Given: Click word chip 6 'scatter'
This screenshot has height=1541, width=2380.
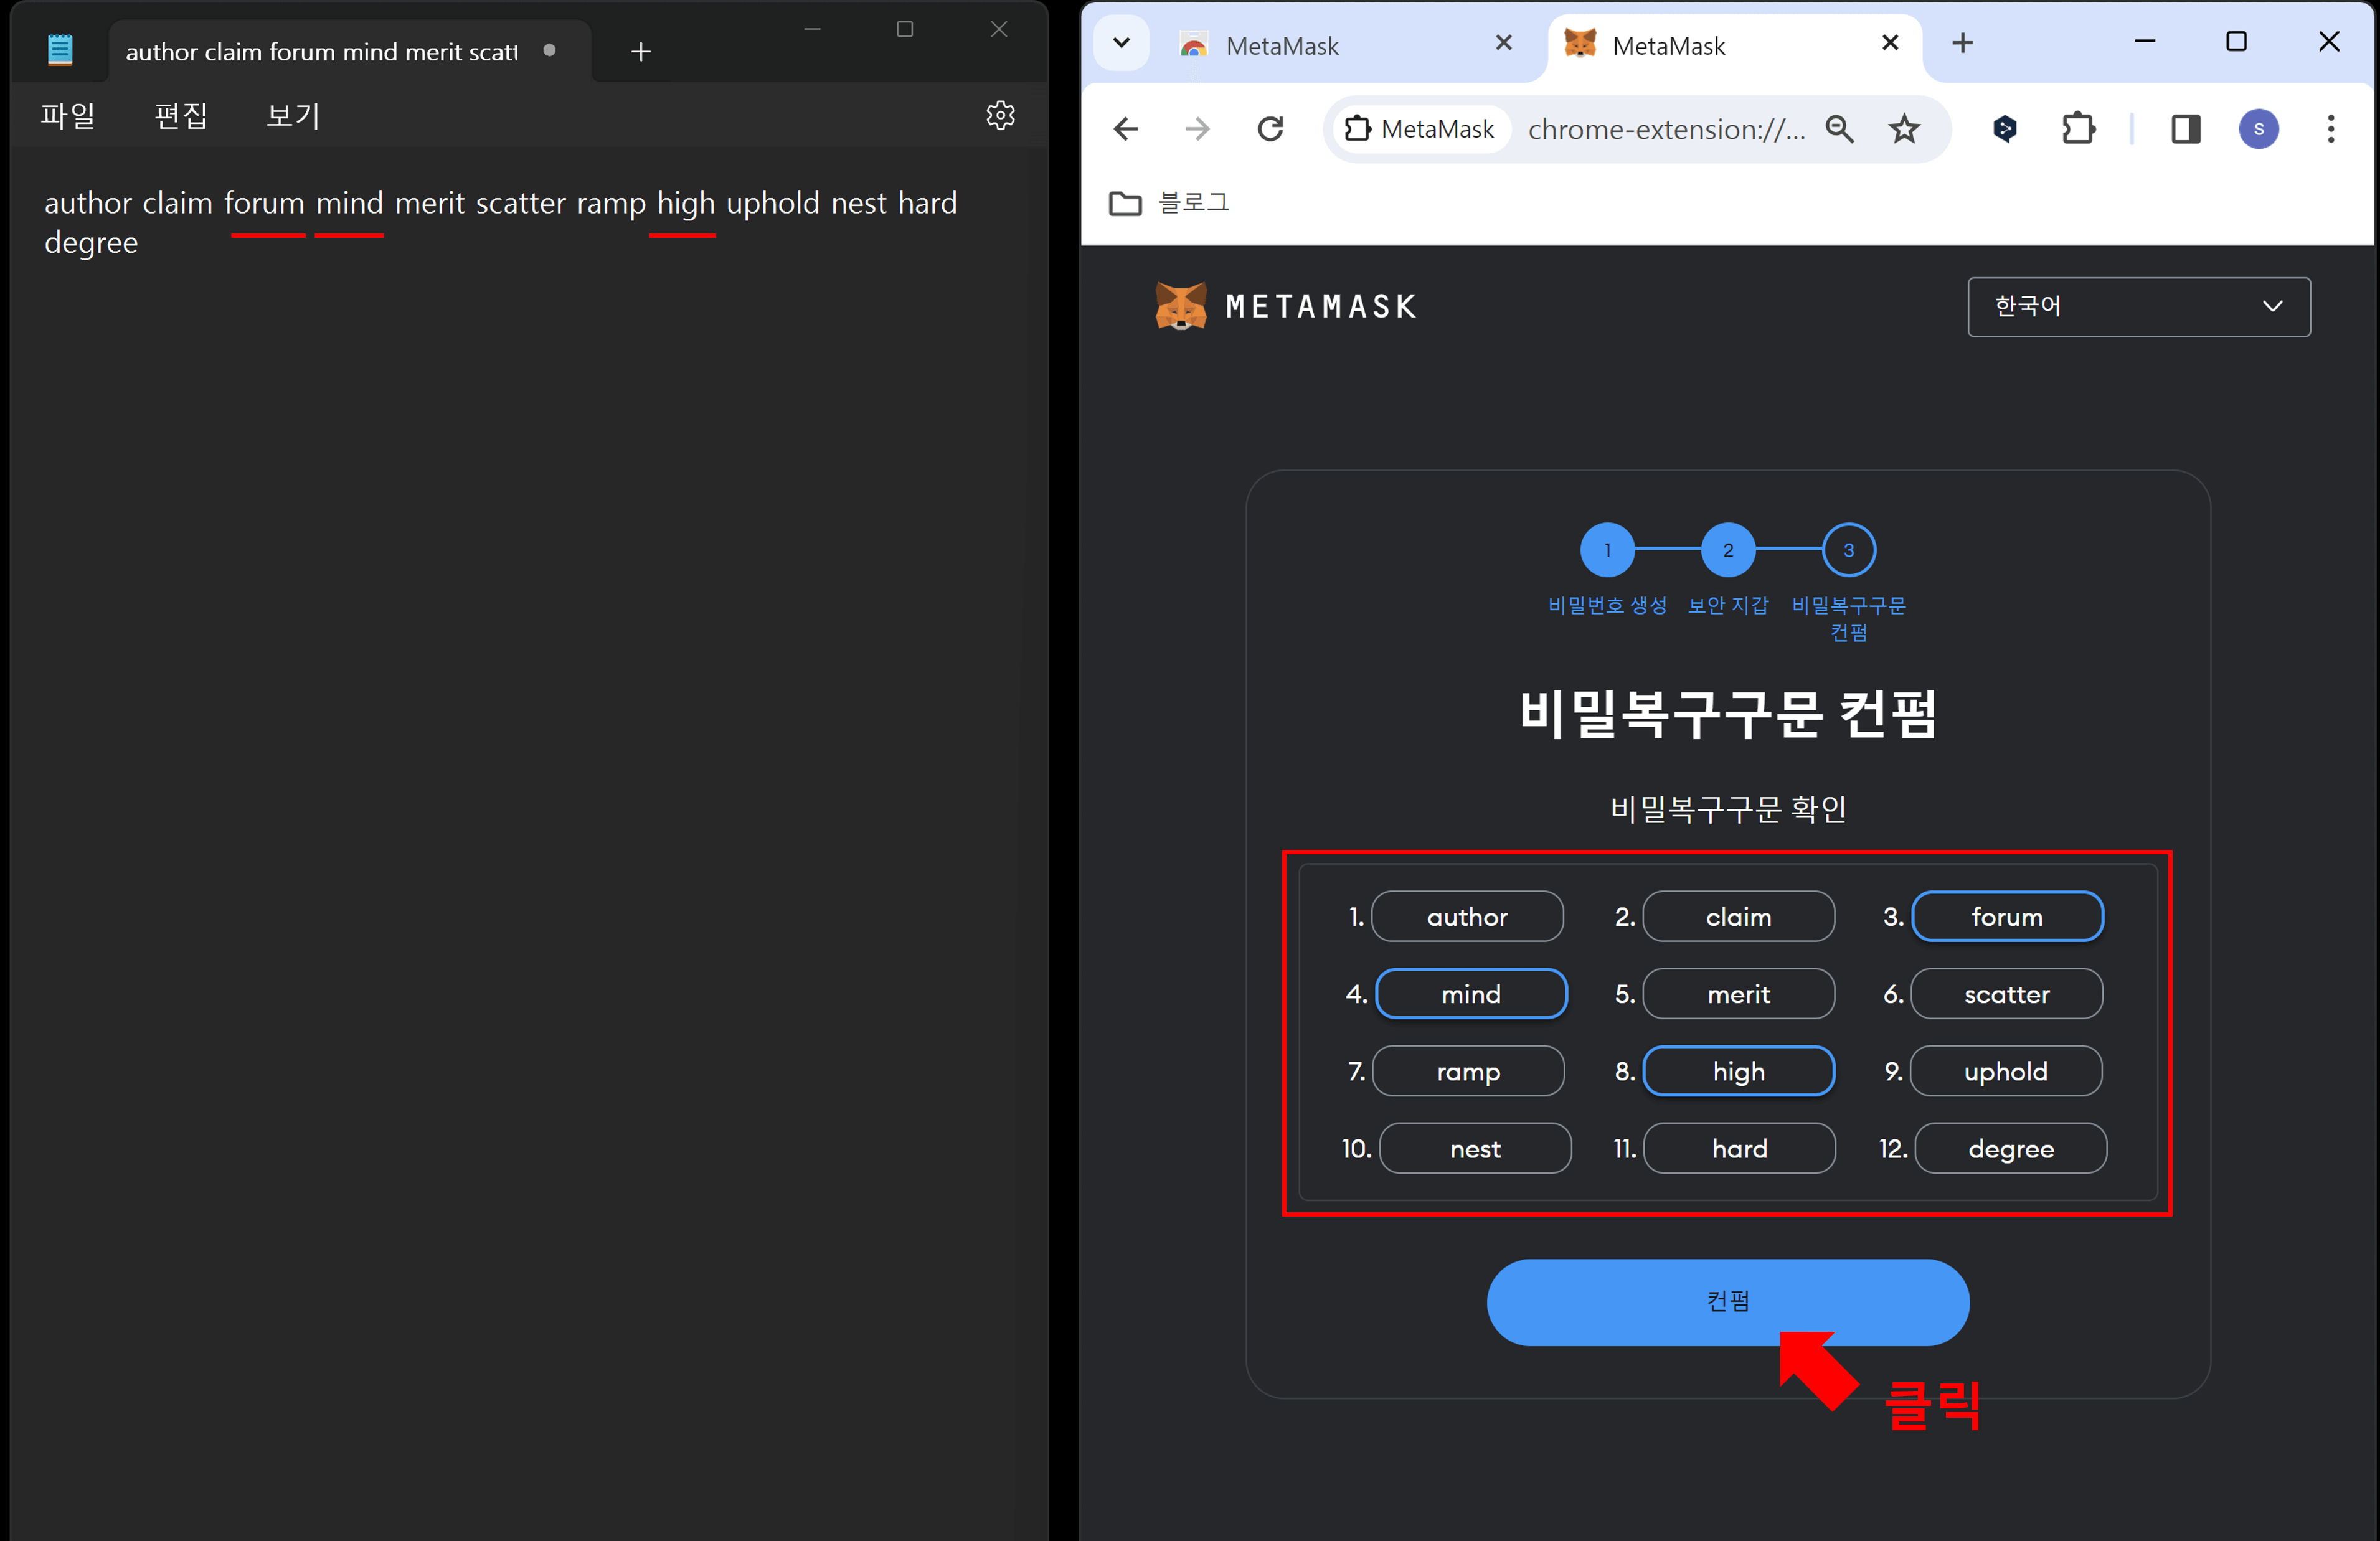Looking at the screenshot, I should tap(2006, 994).
